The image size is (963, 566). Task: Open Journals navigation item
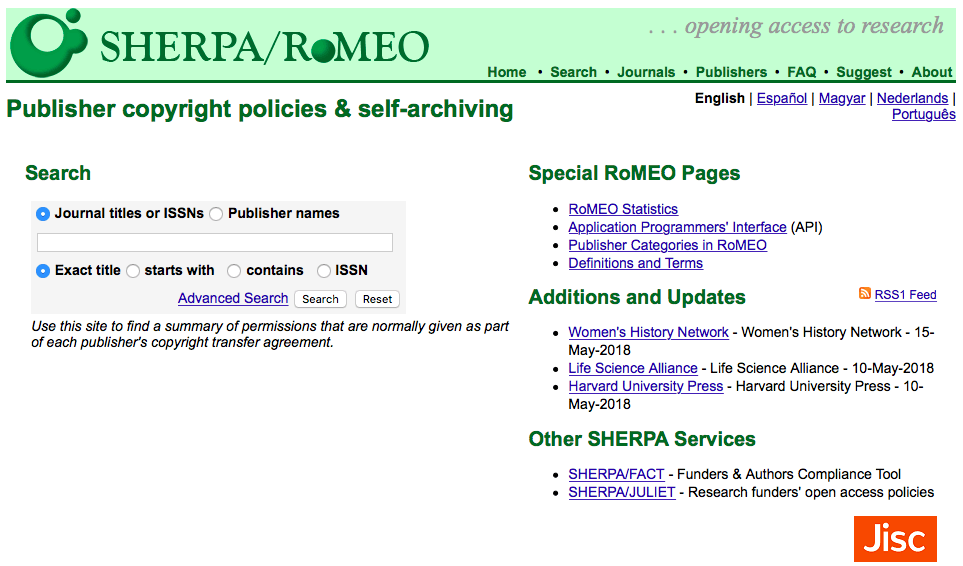tap(646, 72)
